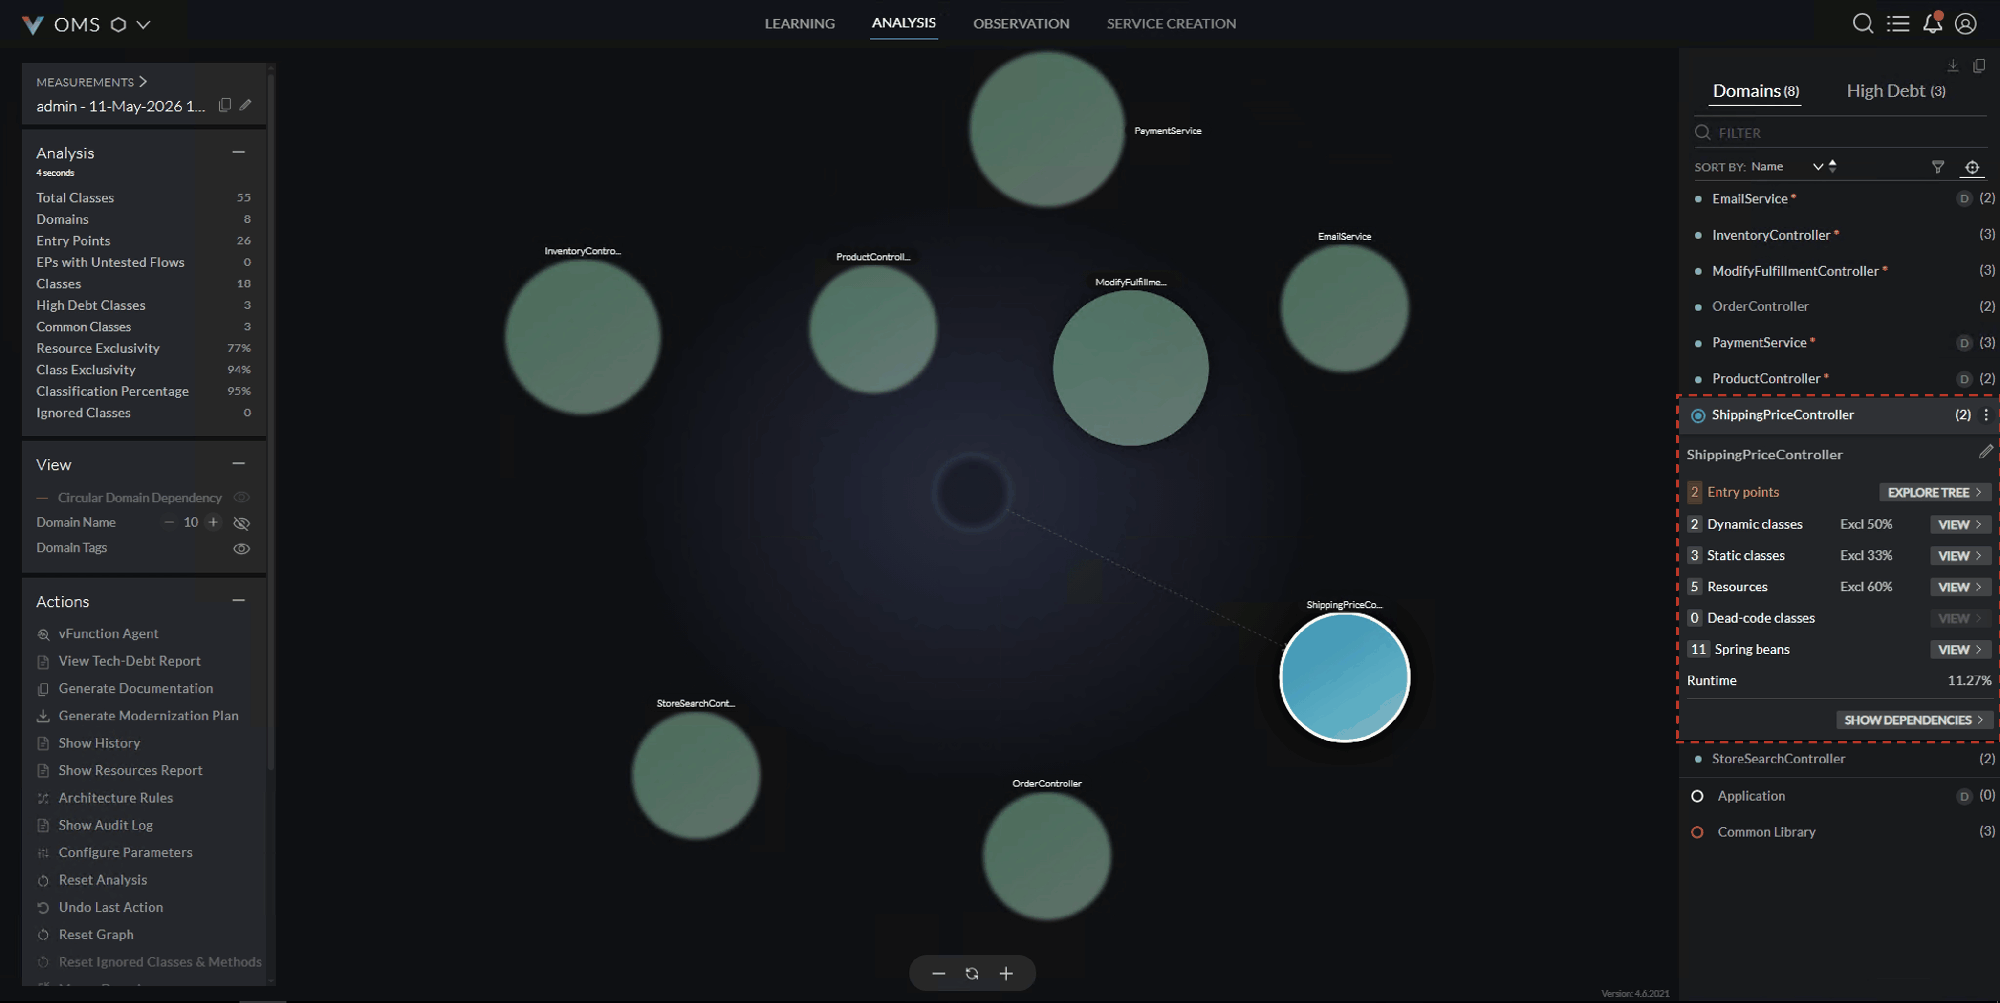Screen dimensions: 2000x1003
Task: Copy the measurement name icon
Action: point(225,105)
